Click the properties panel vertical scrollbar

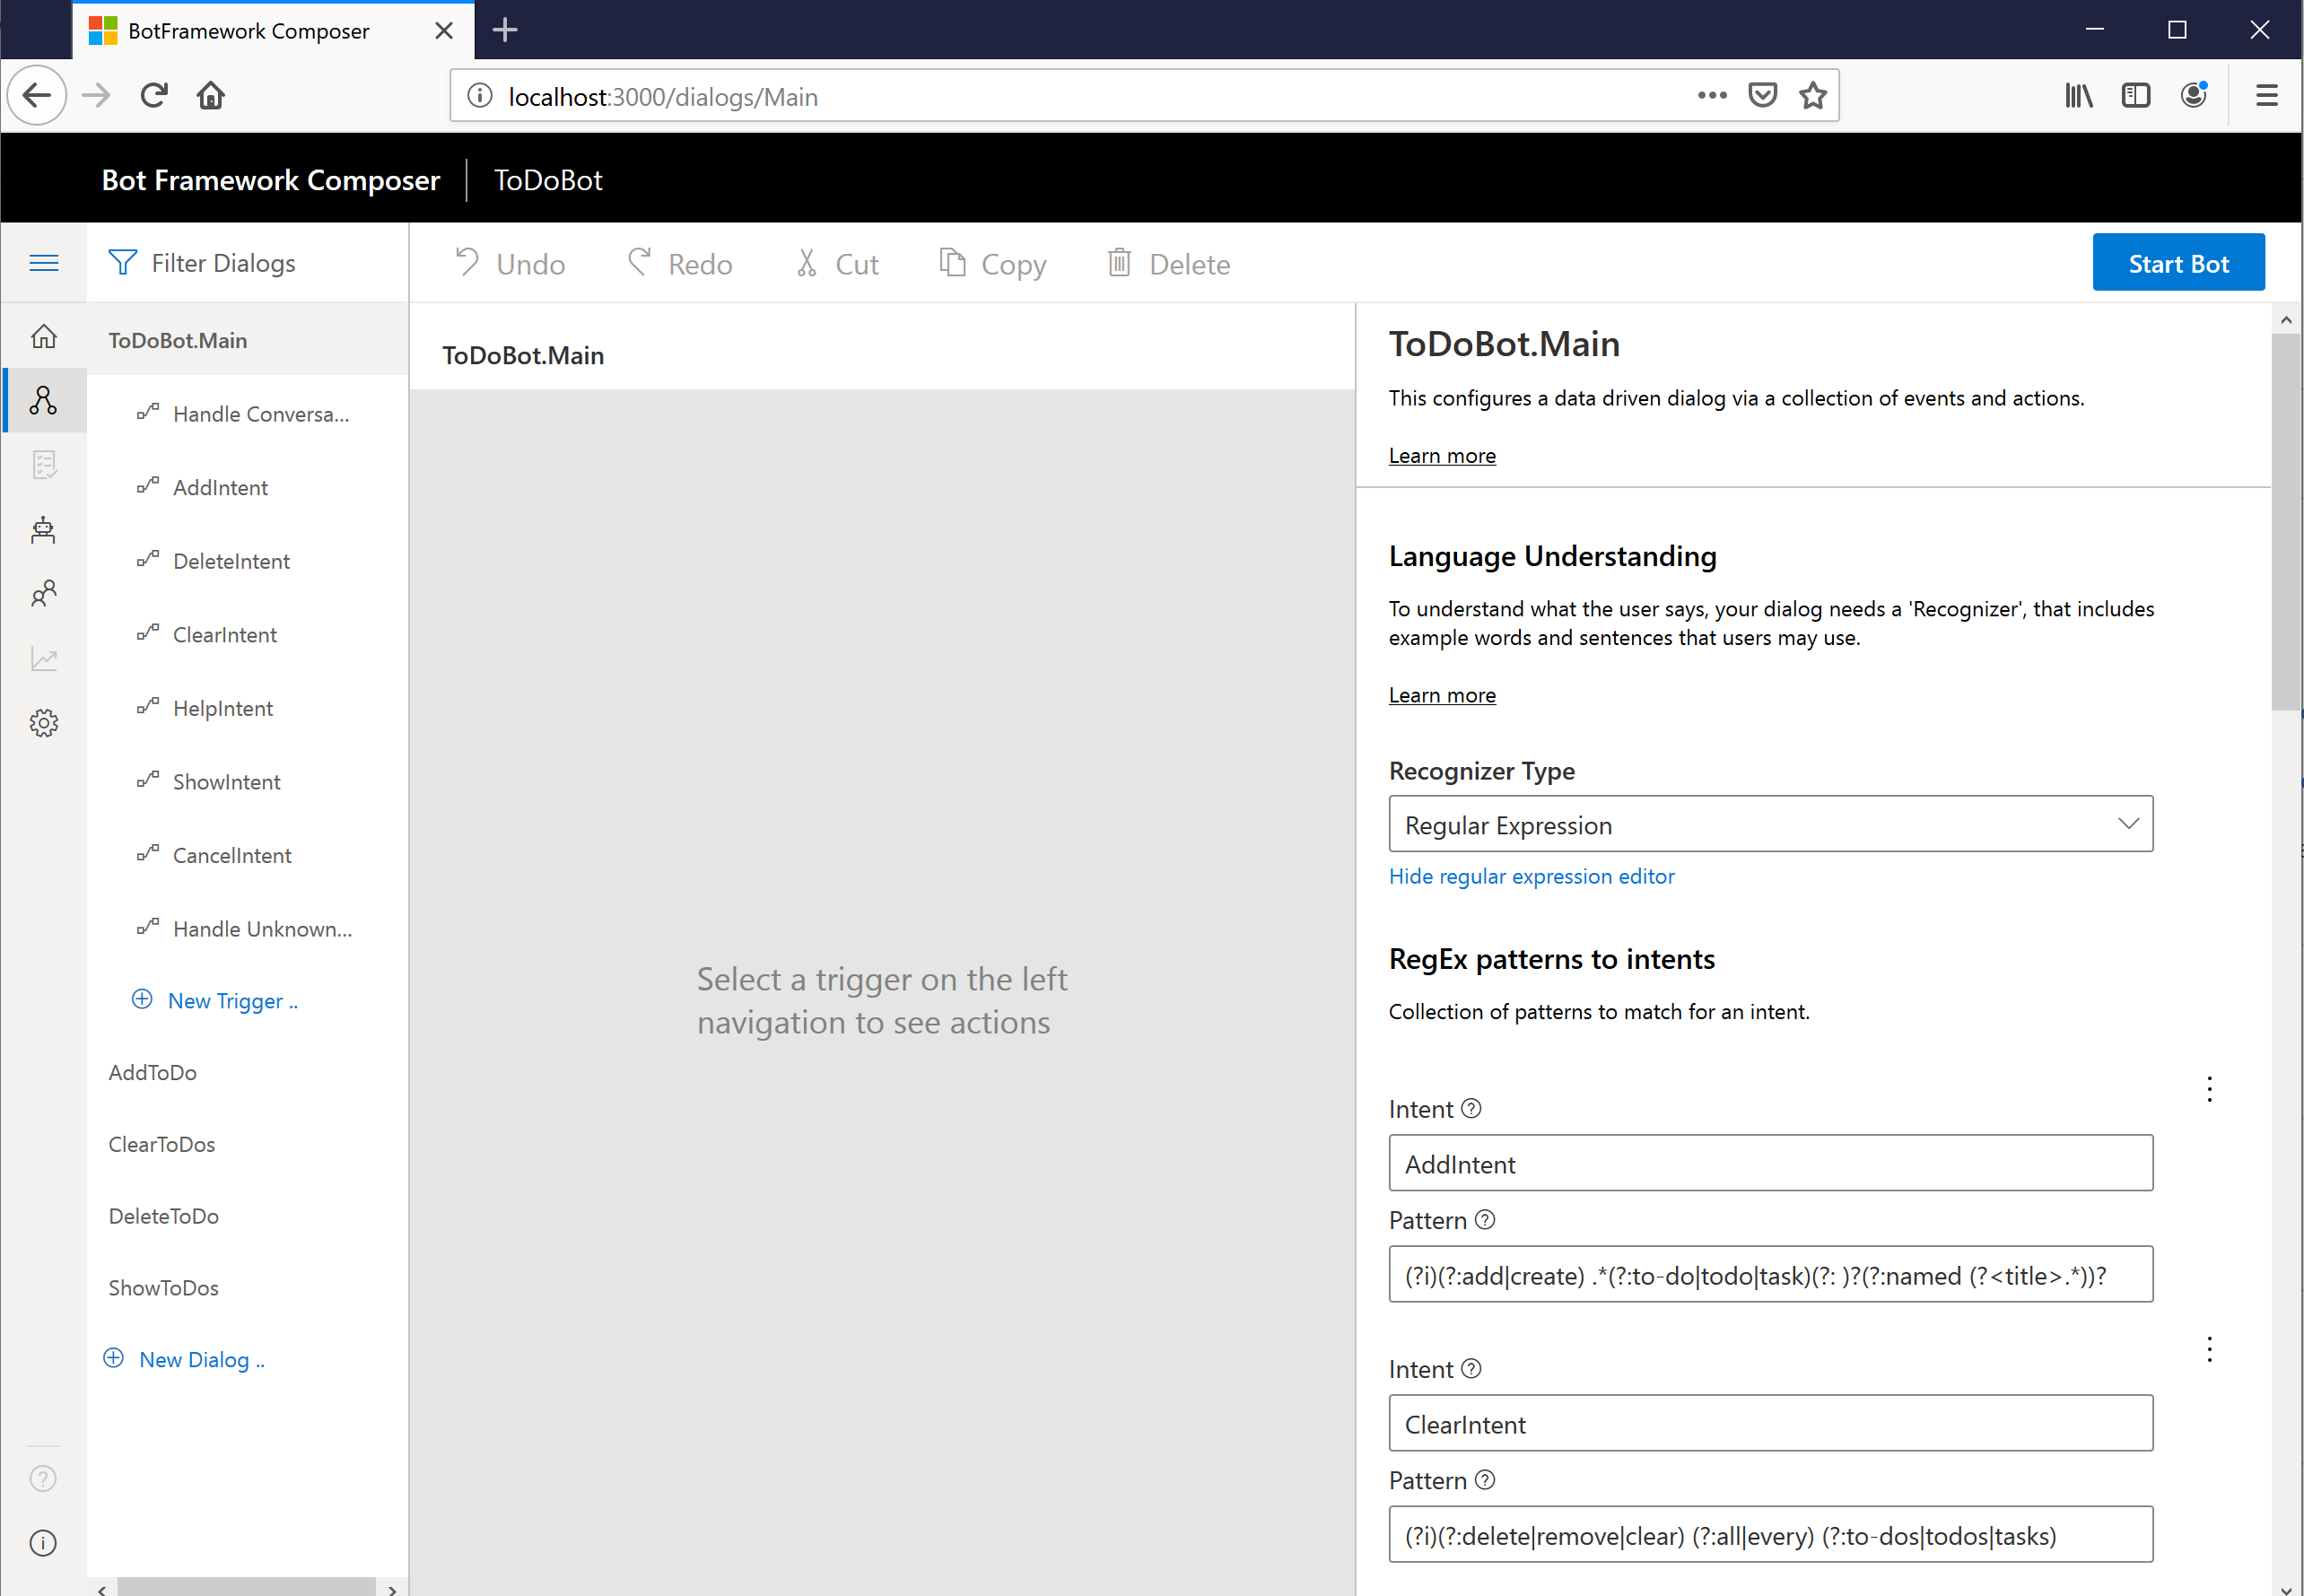tap(2285, 520)
